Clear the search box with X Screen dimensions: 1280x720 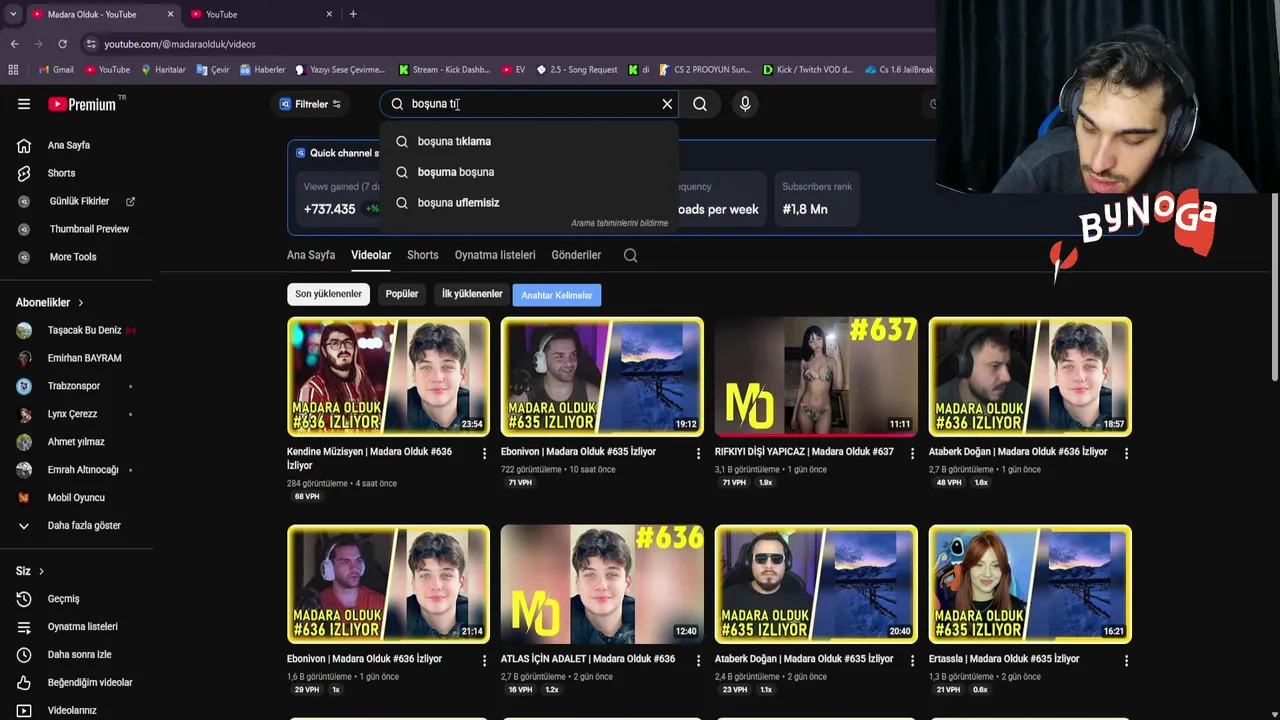point(667,104)
